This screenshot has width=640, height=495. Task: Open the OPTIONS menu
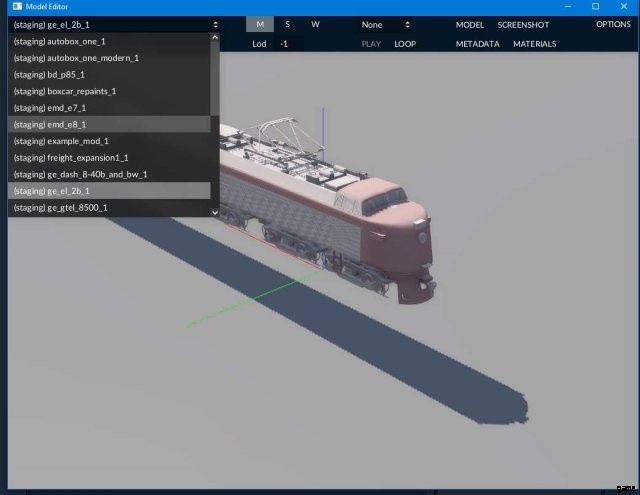click(x=613, y=24)
